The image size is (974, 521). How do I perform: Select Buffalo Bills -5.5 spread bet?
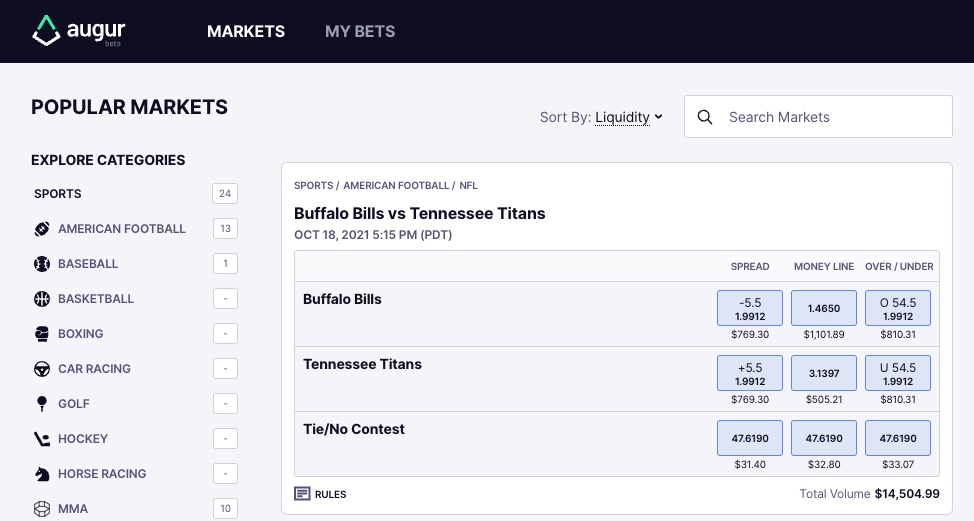tap(750, 308)
